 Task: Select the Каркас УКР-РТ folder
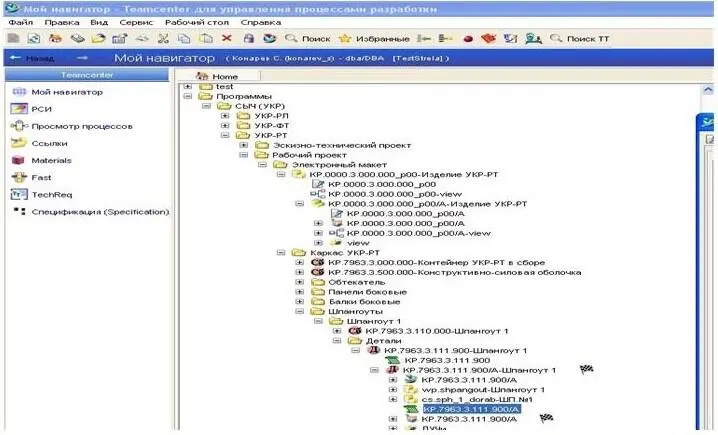[x=345, y=253]
